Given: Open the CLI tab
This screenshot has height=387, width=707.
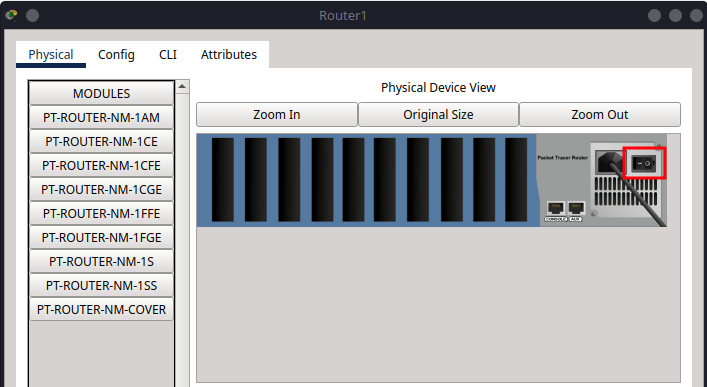Looking at the screenshot, I should coord(168,55).
